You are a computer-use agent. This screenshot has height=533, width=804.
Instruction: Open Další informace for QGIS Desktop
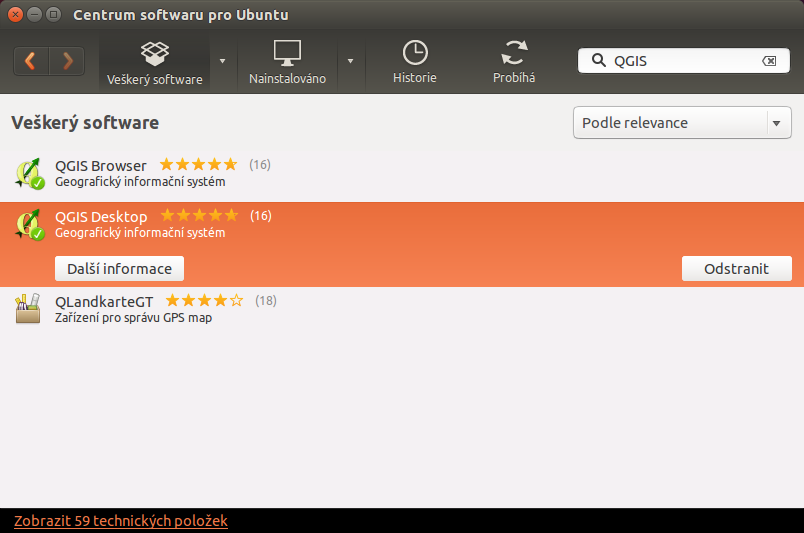point(119,269)
